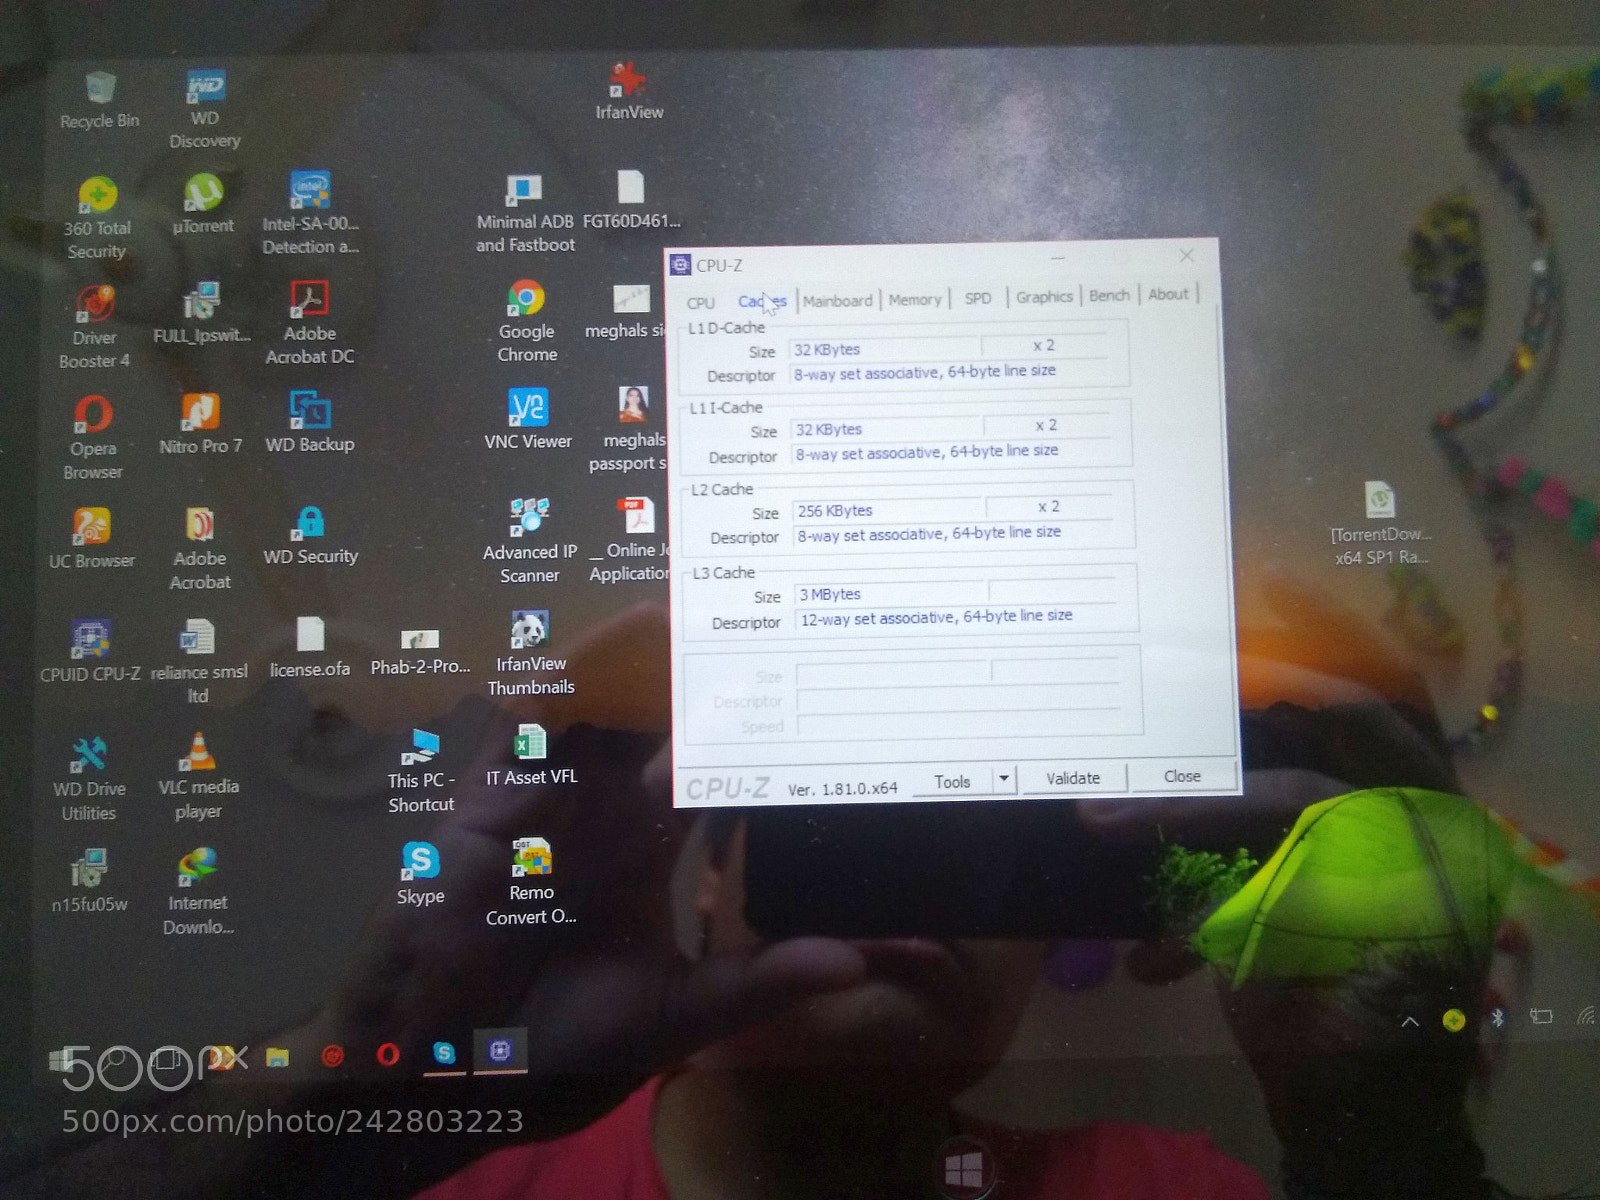Screen dimensions: 1600x1200
Task: Open the WD Drive Utilities icon
Action: pos(89,780)
